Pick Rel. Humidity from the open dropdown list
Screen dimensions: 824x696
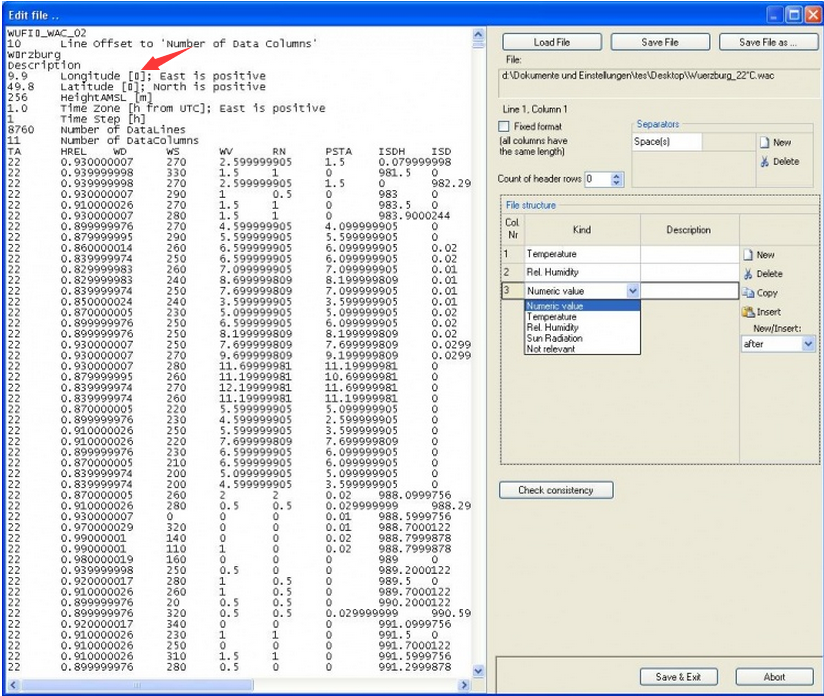pyautogui.click(x=551, y=328)
